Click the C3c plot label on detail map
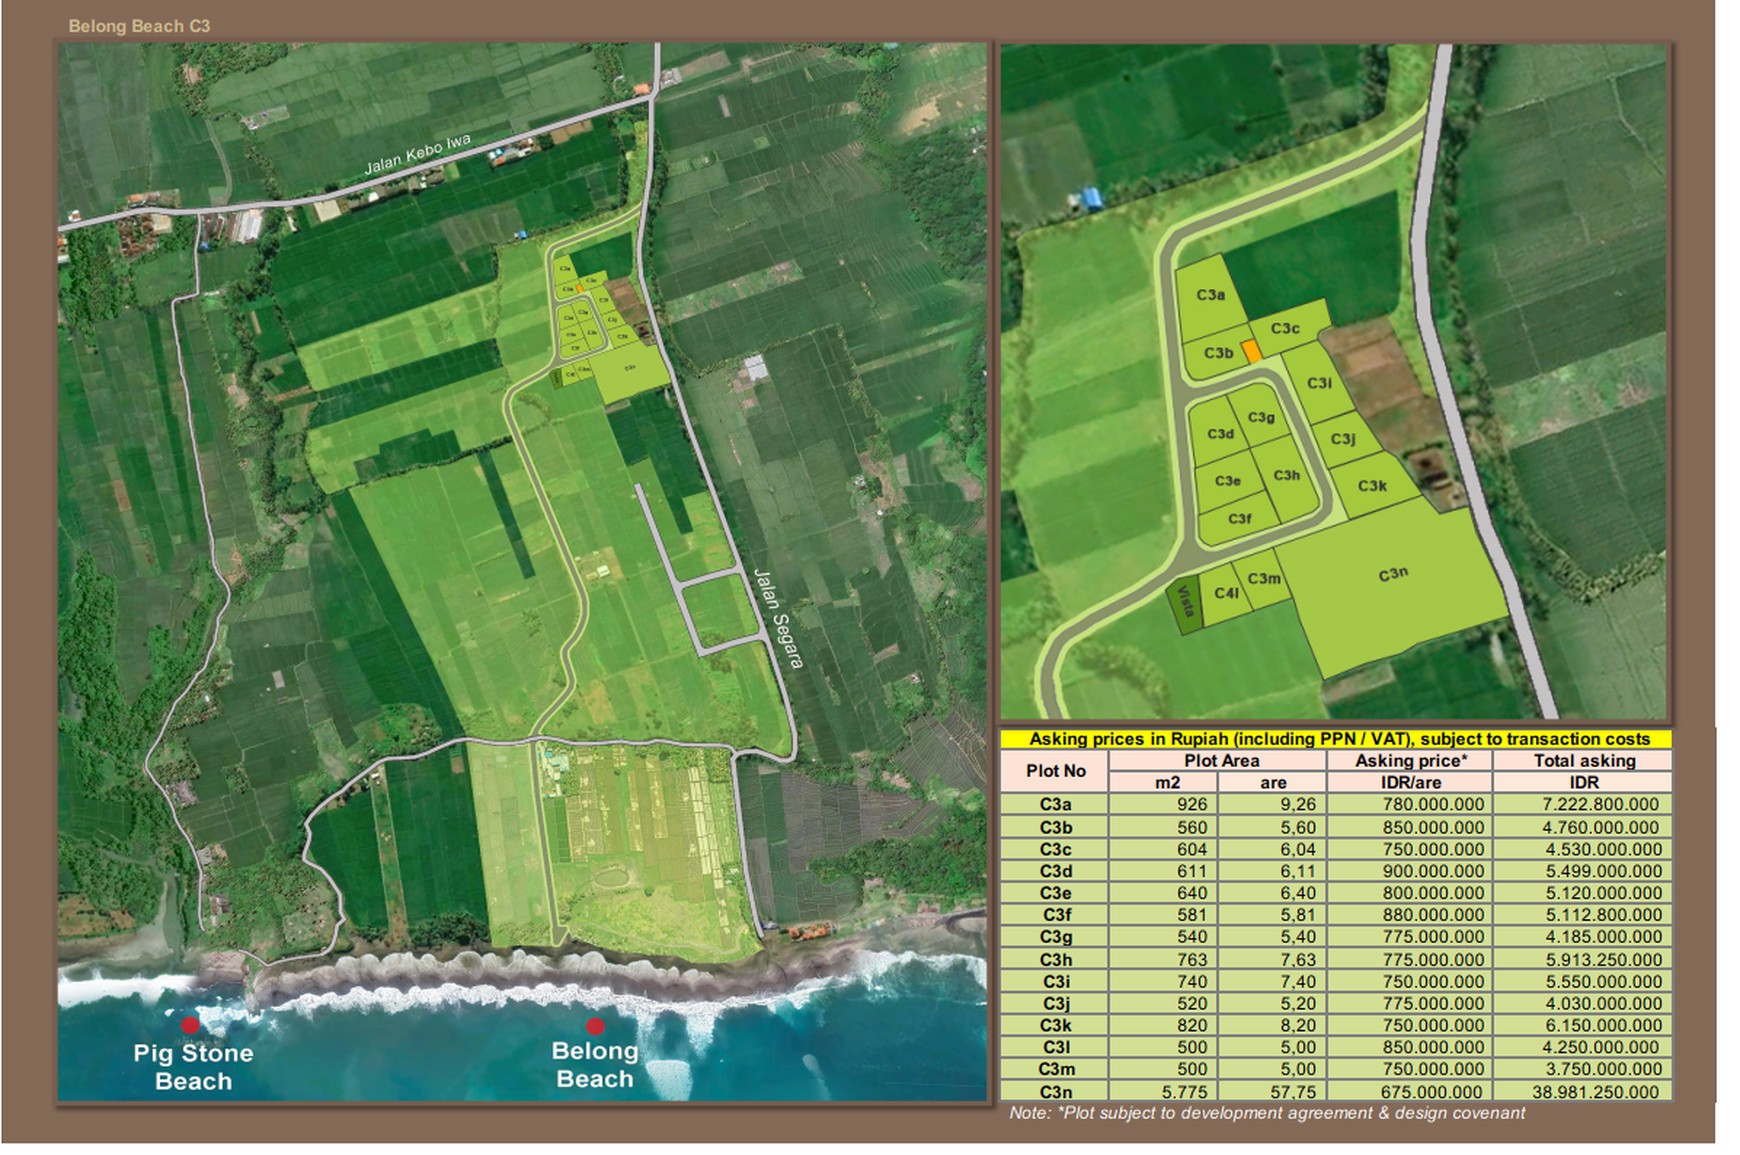The image size is (1740, 1155). pos(1285,328)
